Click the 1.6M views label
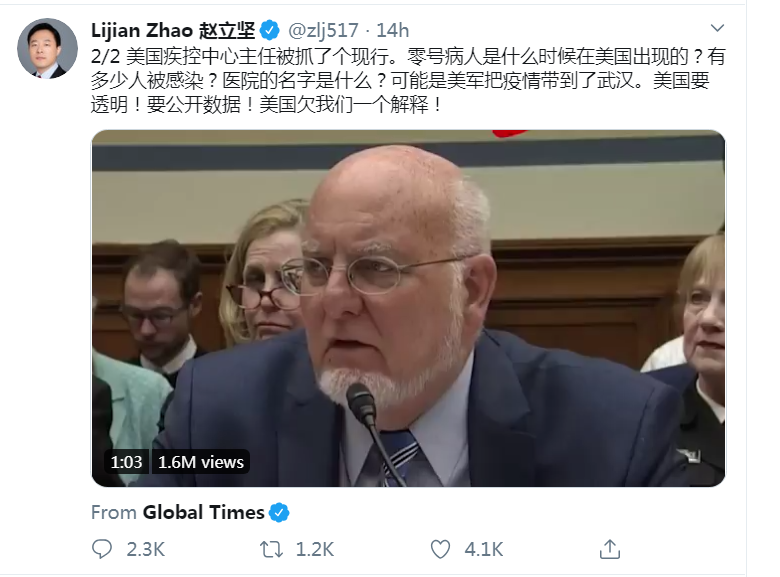 click(200, 462)
